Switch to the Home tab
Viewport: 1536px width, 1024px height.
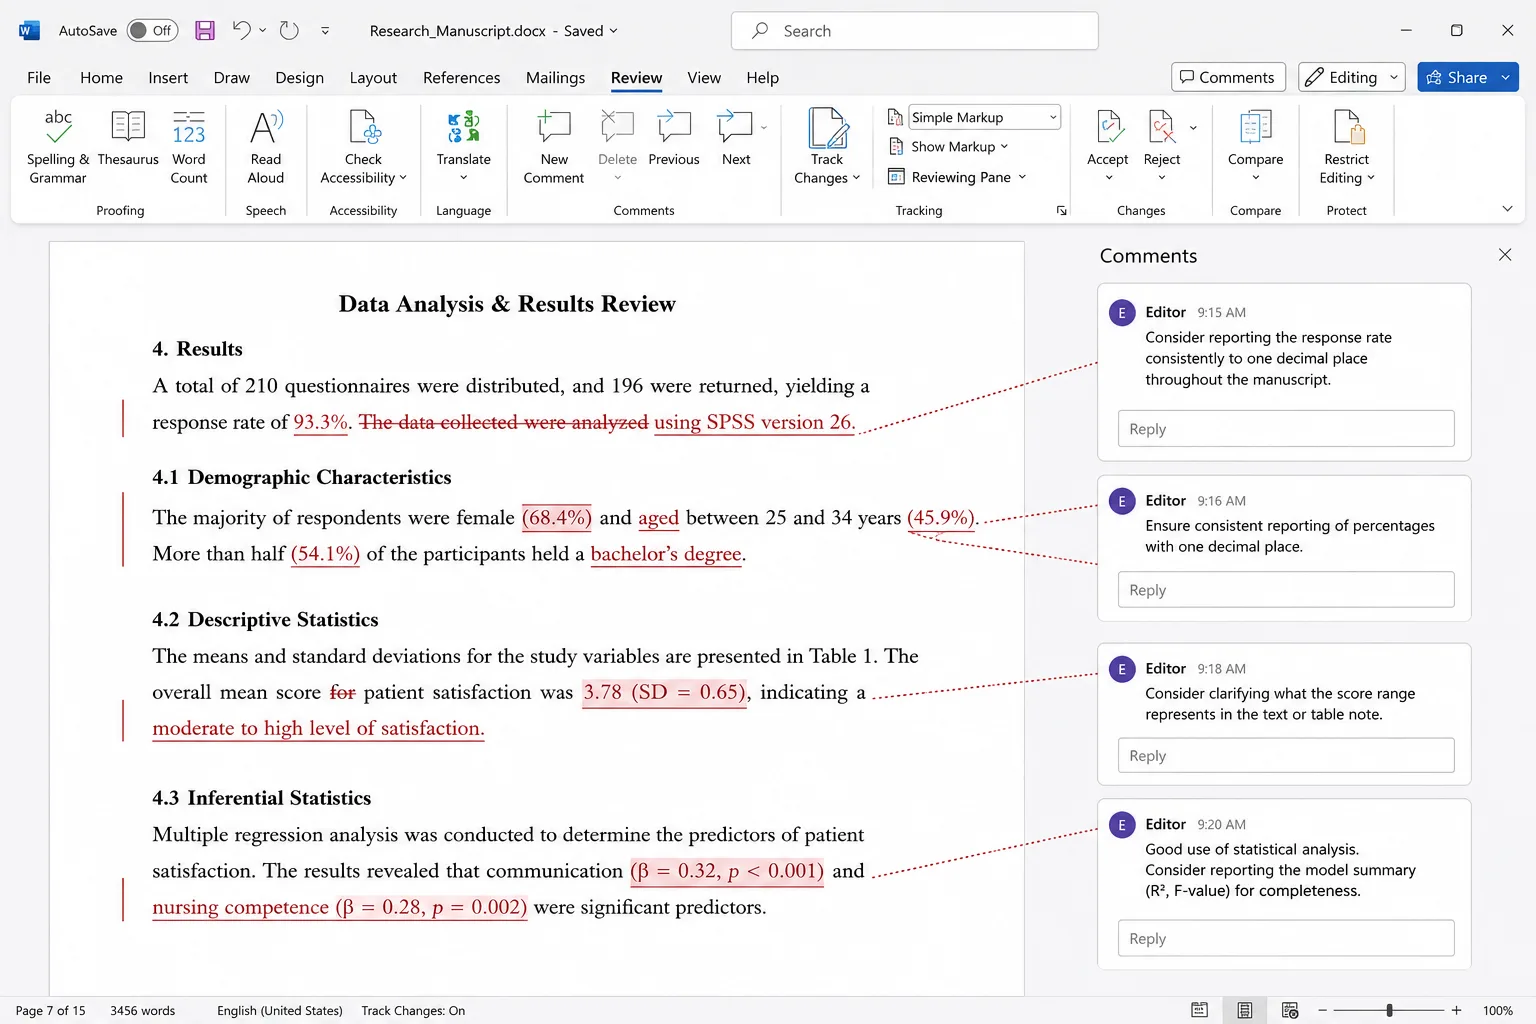[101, 77]
